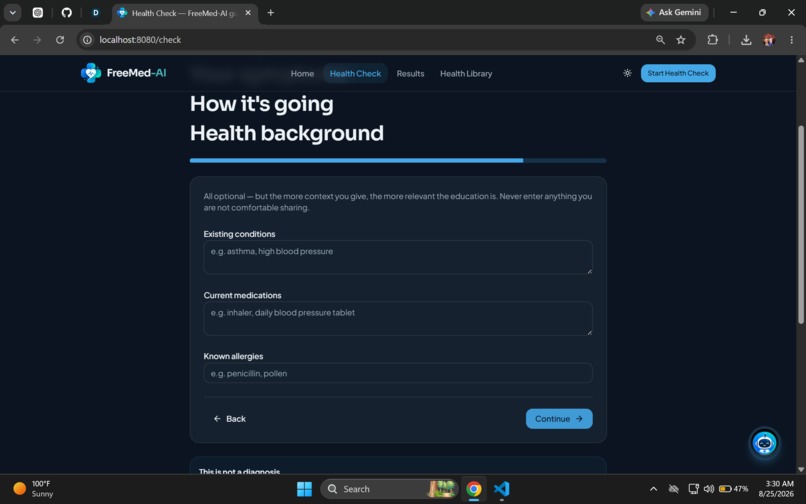Open Health Library navigation item
Screen dimensions: 806x504
[466, 74]
